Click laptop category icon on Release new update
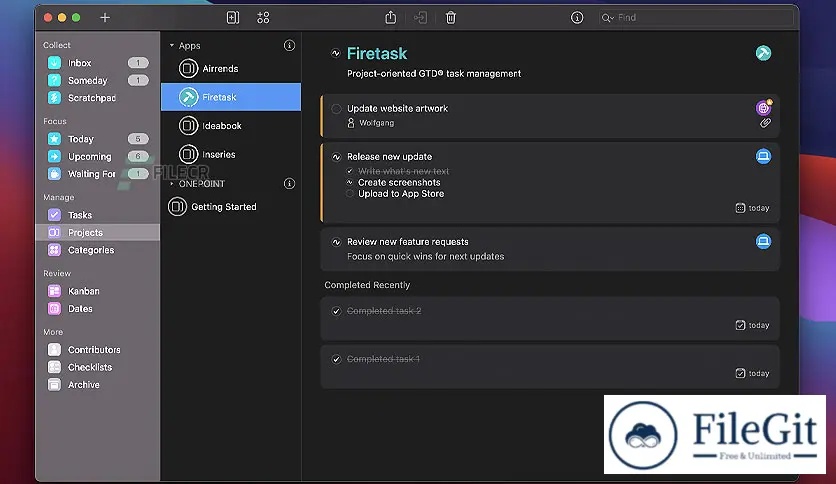The height and width of the screenshot is (484, 836). coord(763,156)
